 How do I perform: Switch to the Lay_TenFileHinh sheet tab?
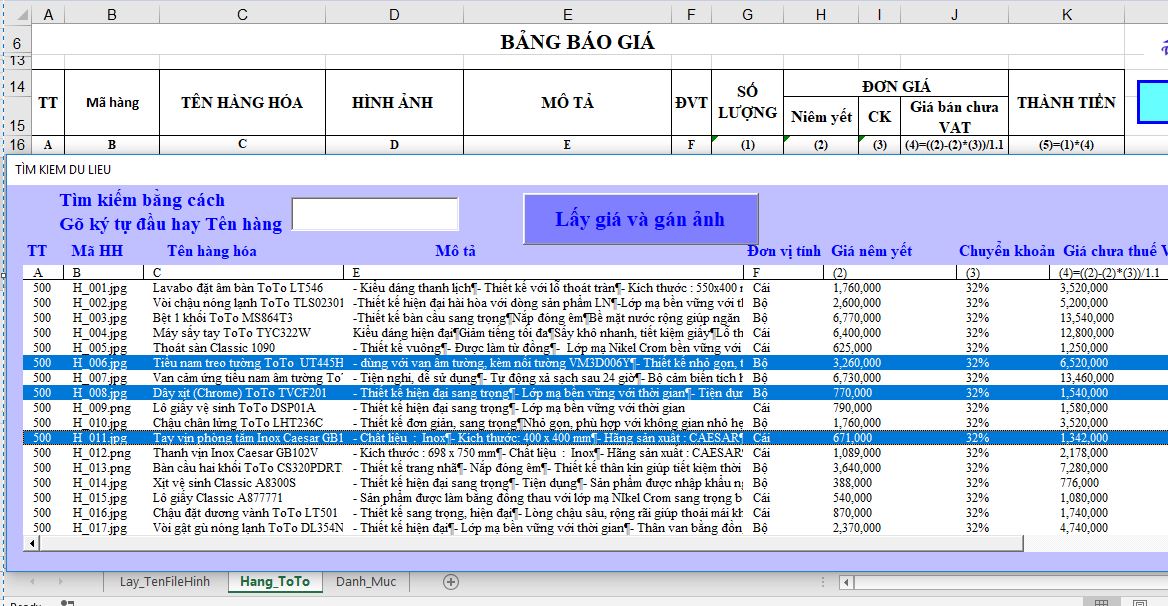165,581
